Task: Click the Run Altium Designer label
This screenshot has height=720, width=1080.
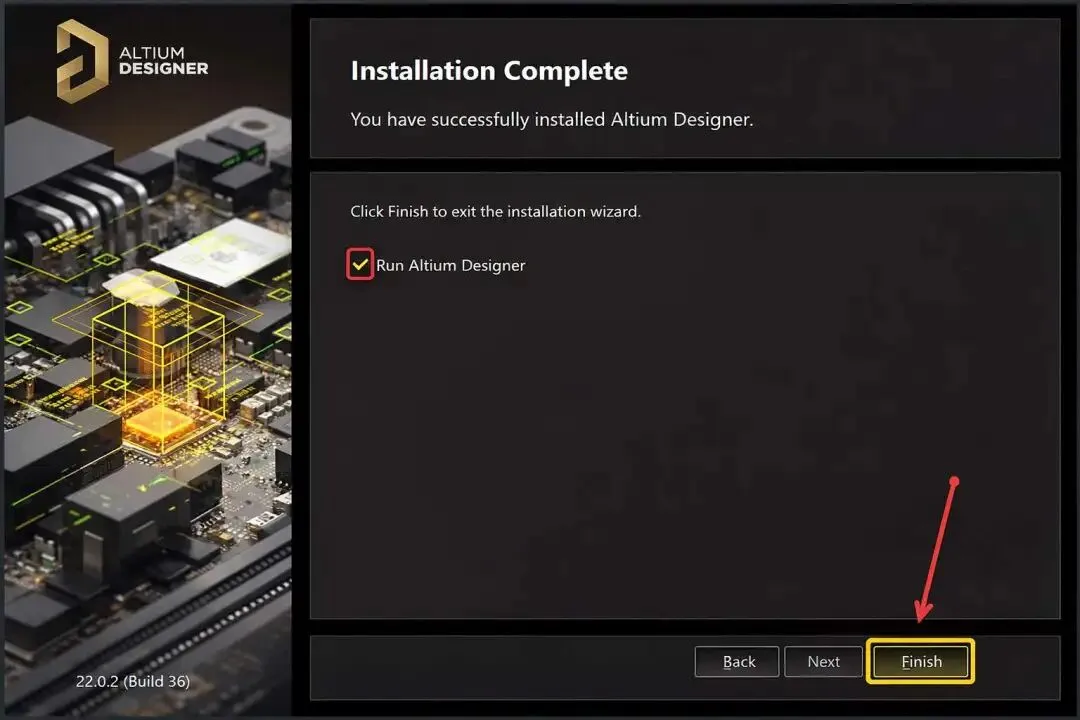Action: click(450, 265)
